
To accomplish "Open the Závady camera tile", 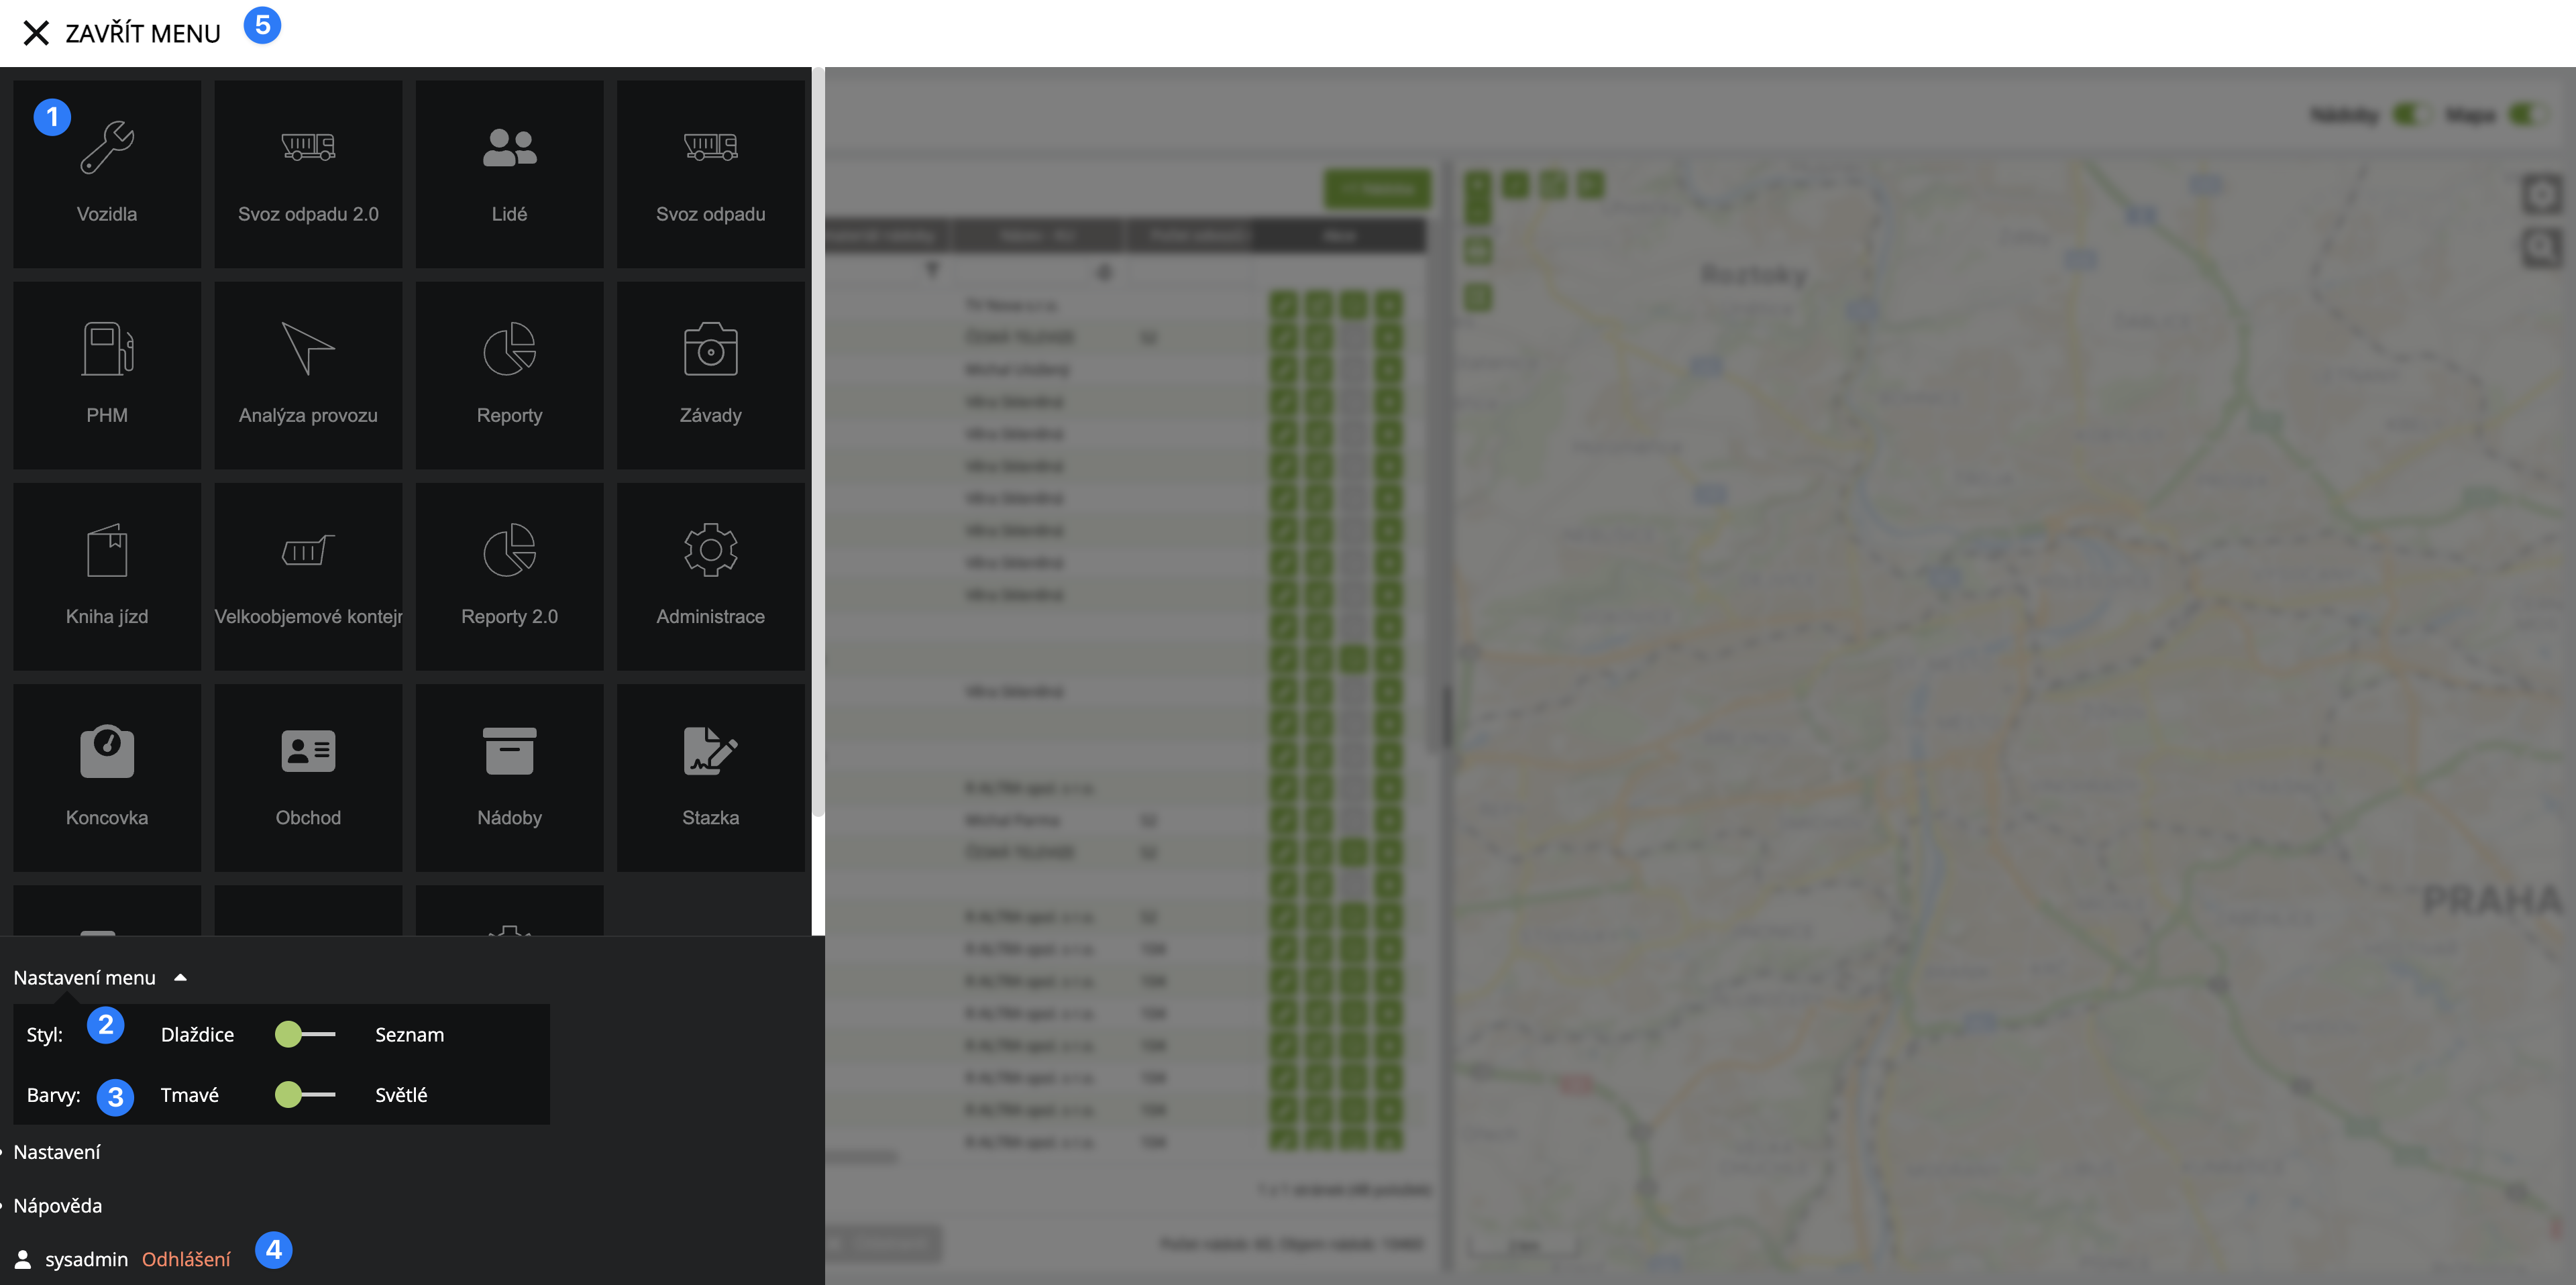I will [710, 374].
